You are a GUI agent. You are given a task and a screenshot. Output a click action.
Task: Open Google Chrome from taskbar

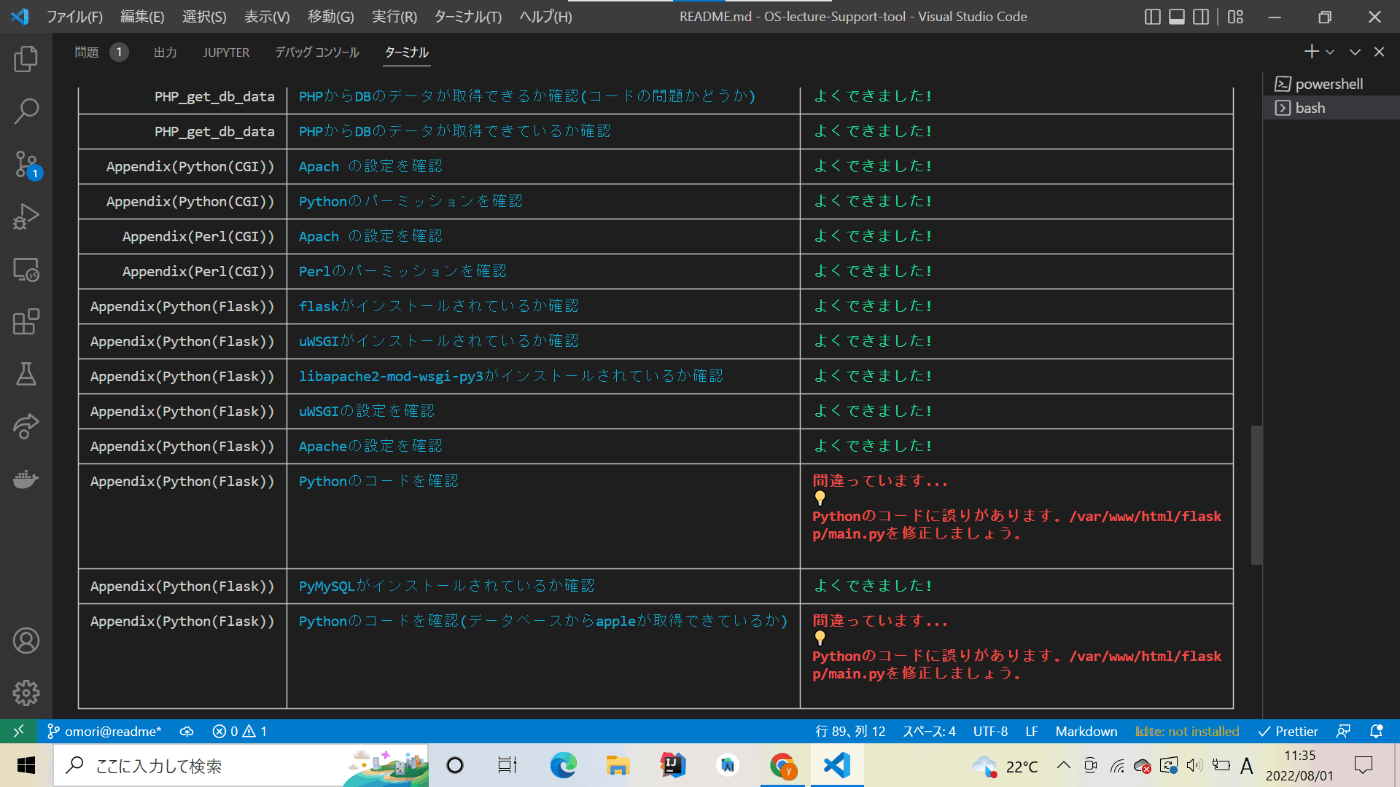783,766
